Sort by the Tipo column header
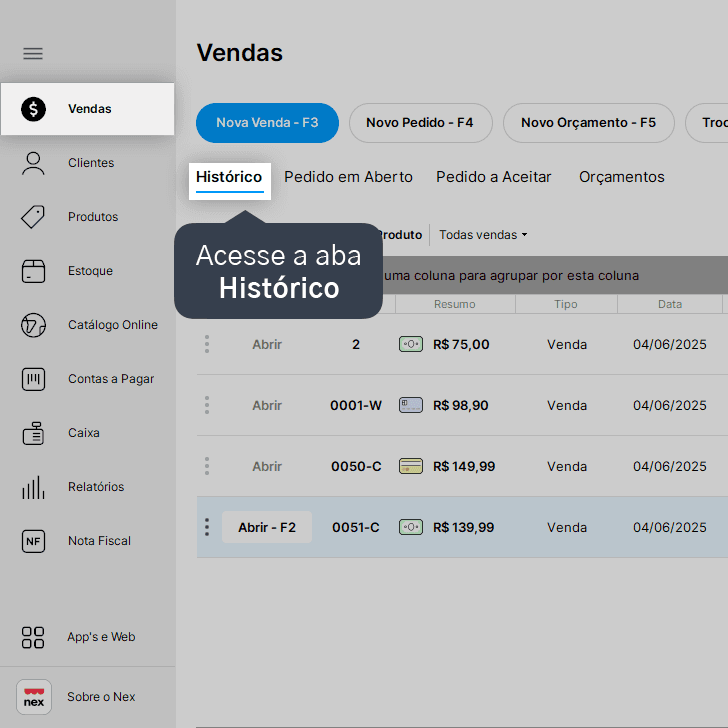Viewport: 728px width, 728px height. 566,304
